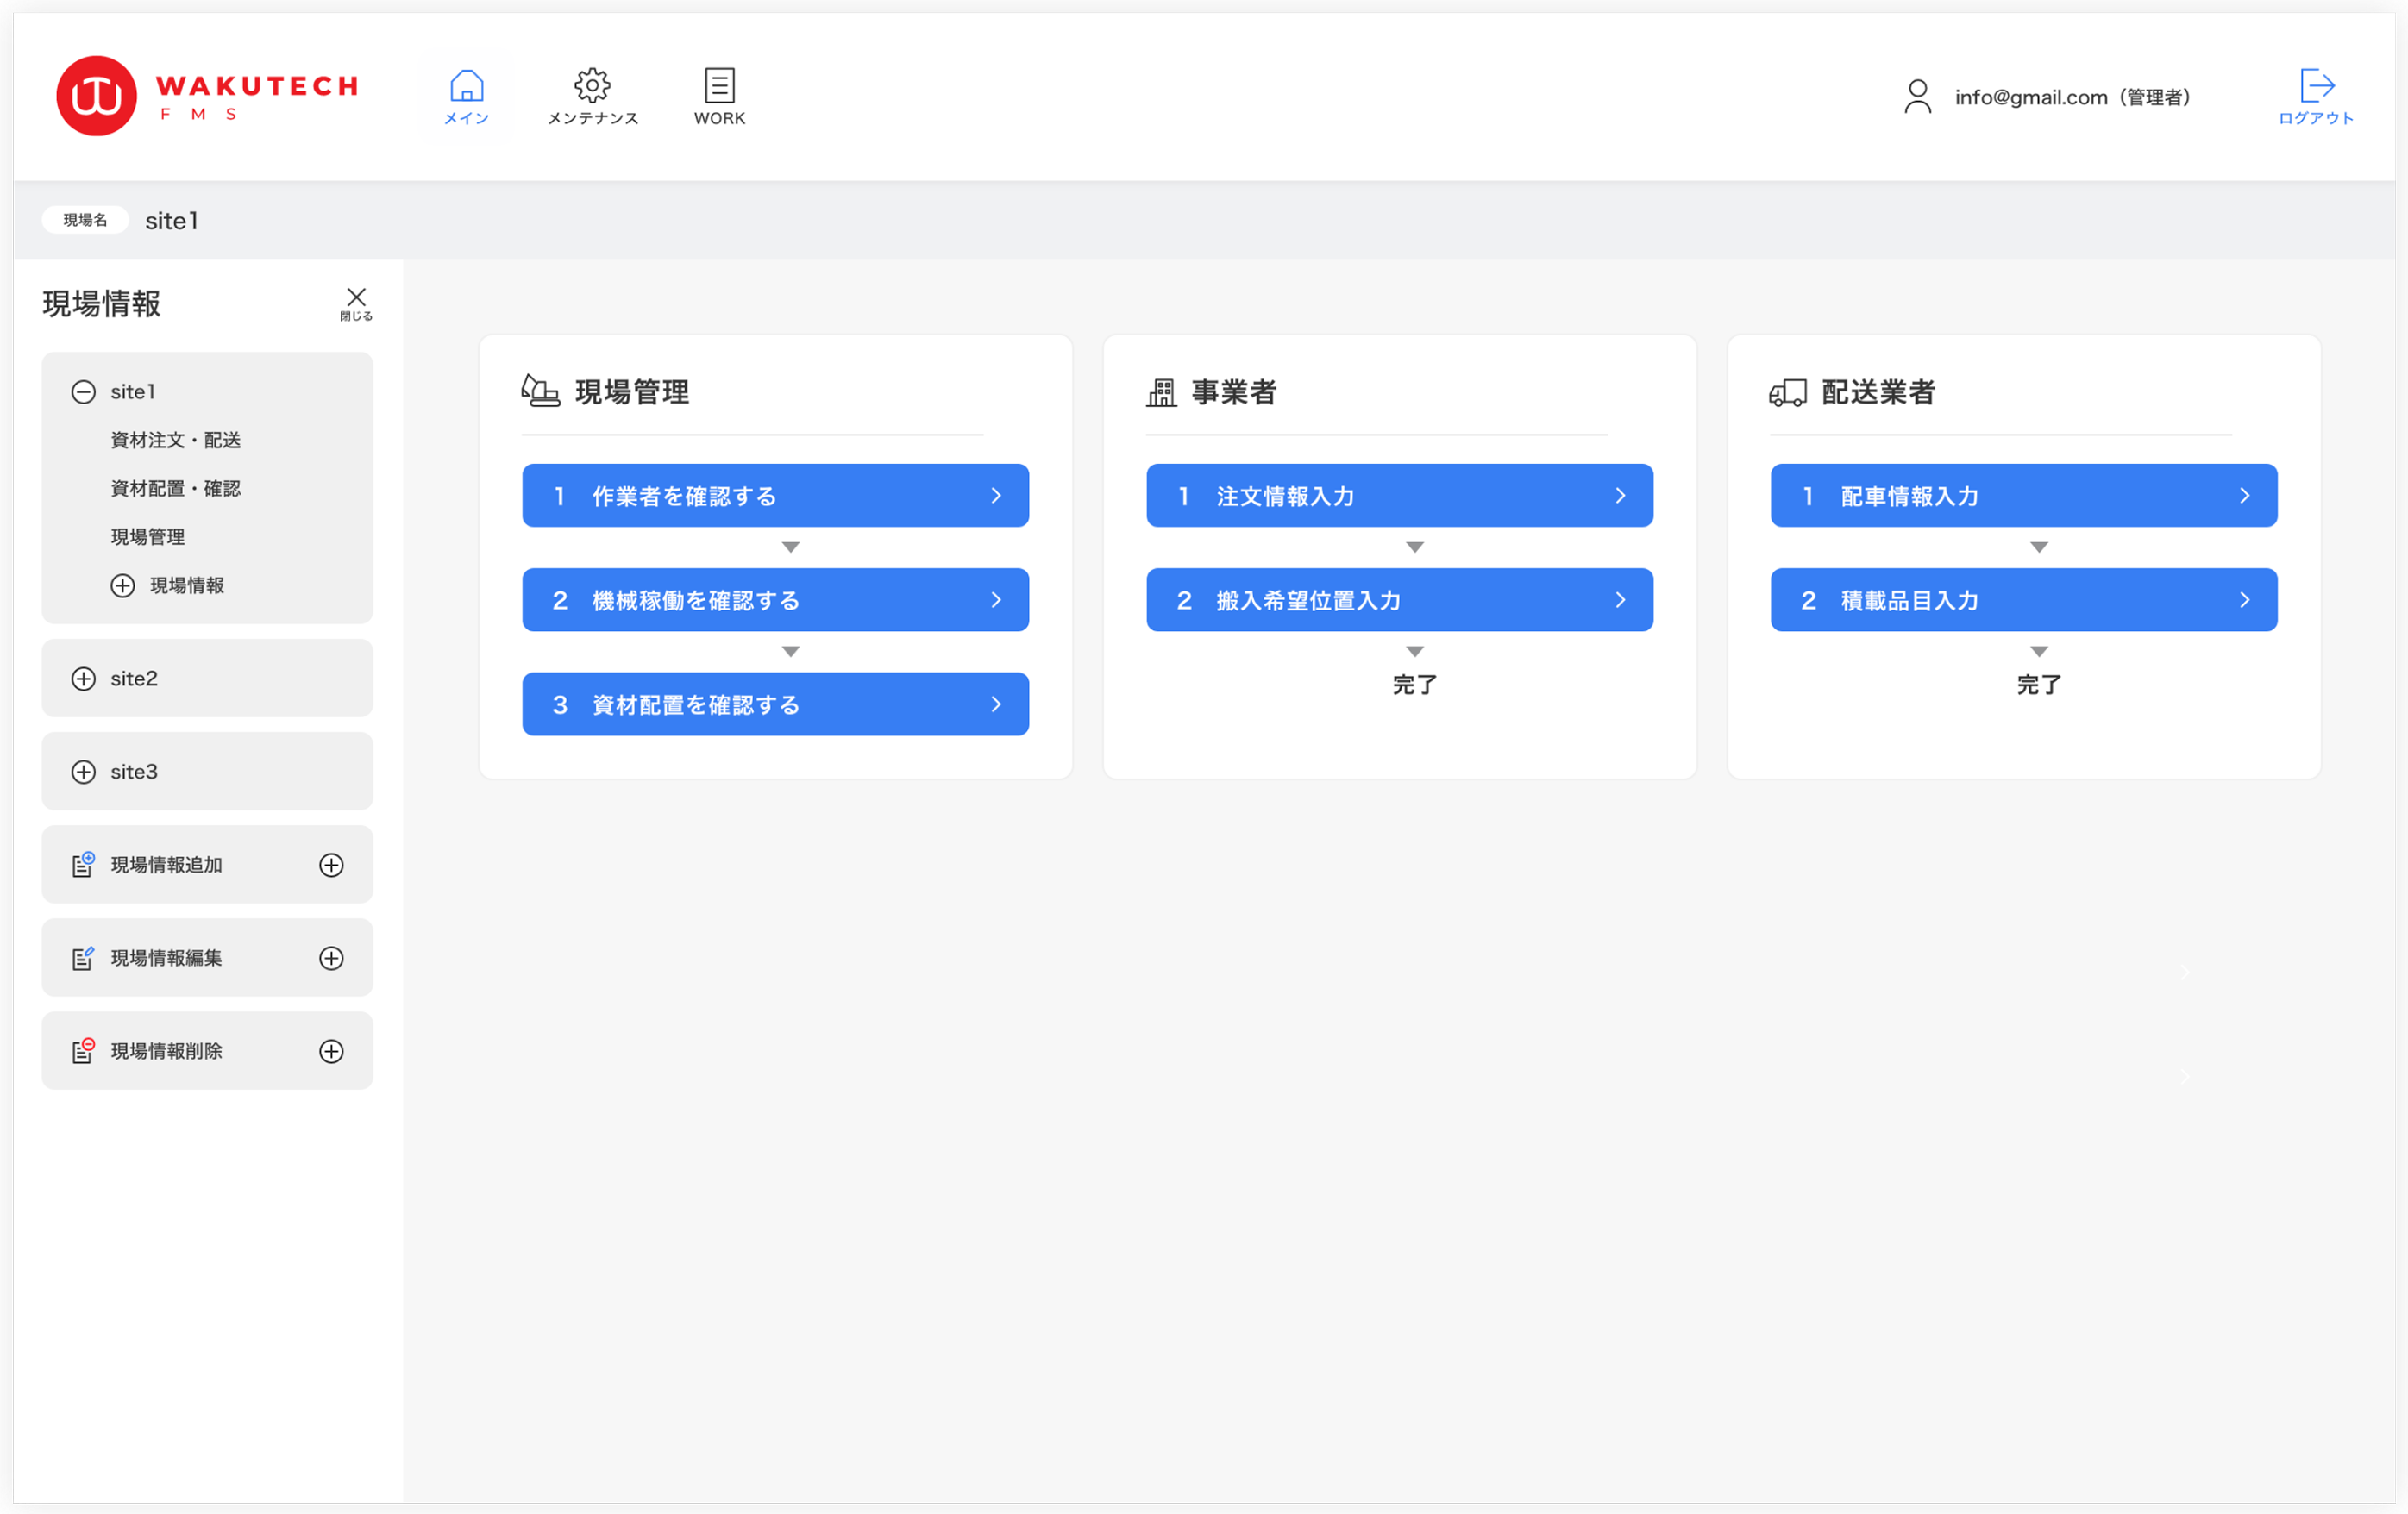Screen dimensions: 2408x1514
Task: Collapse the site1 tree node
Action: tap(84, 392)
